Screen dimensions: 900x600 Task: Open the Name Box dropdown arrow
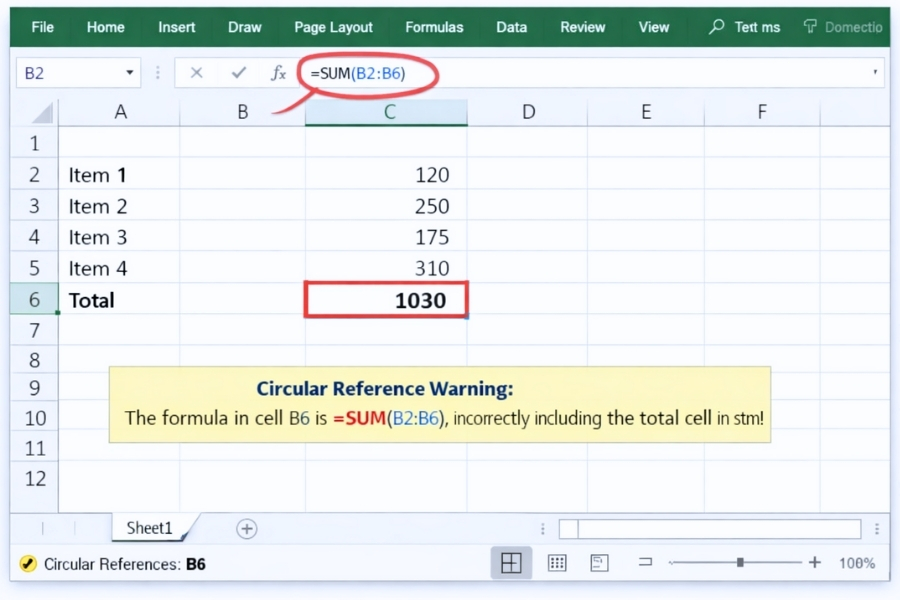pos(127,72)
